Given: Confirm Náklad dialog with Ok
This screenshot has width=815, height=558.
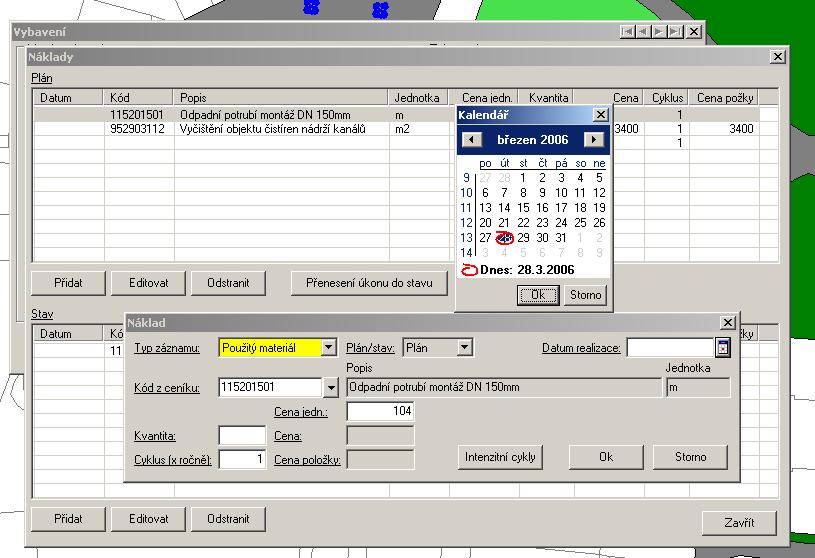Looking at the screenshot, I should (606, 457).
